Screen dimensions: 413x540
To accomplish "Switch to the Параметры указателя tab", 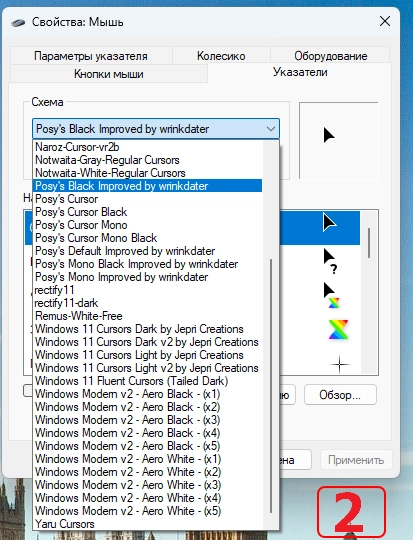I will [91, 56].
